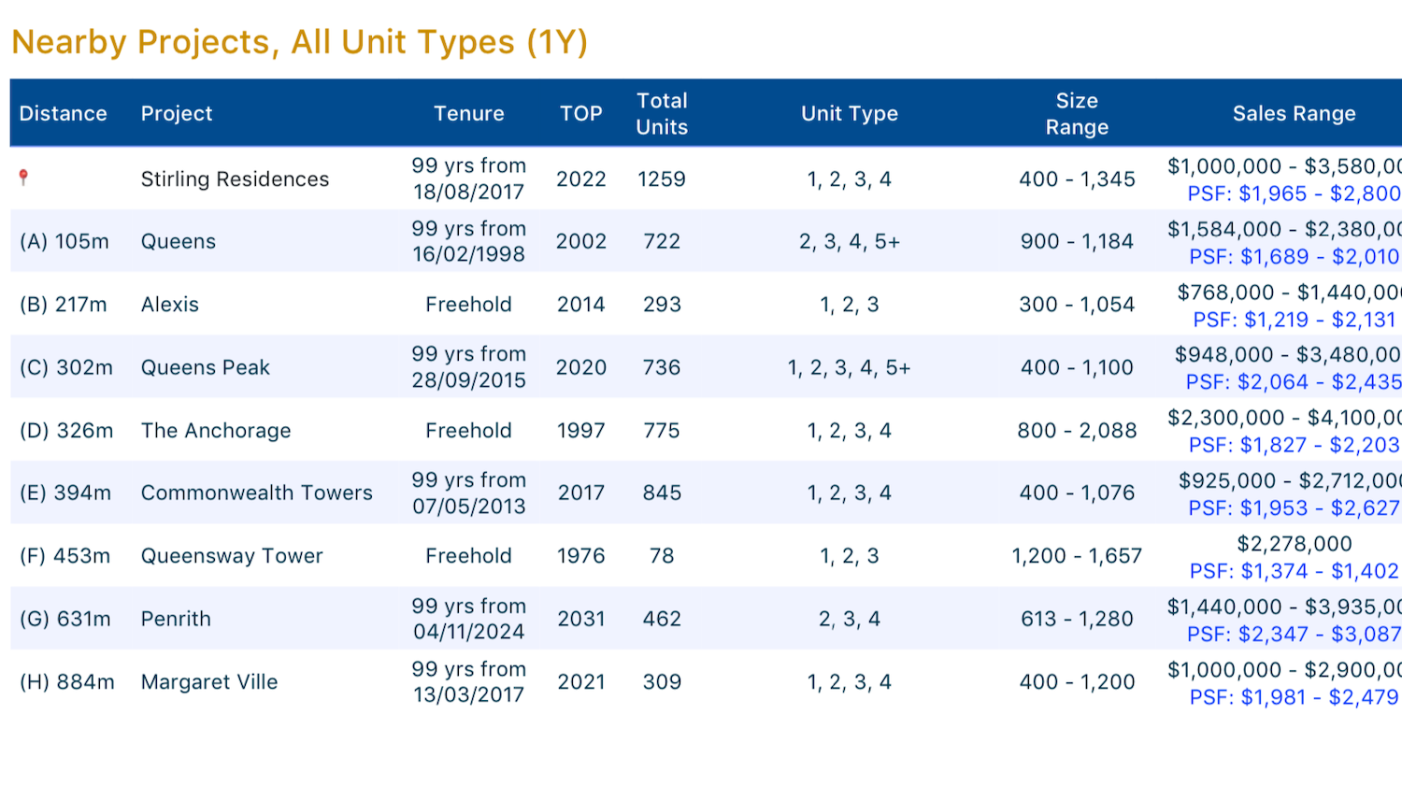Open PSF link $2,064 - $2,435
The image size is (1402, 800).
coord(1294,382)
